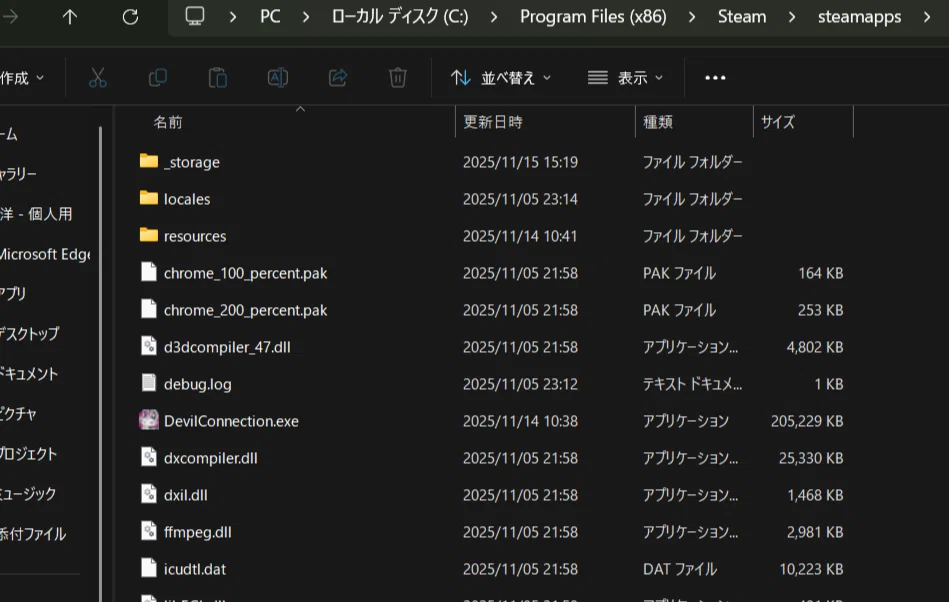Click the Rename icon in toolbar
Viewport: 949px width, 602px height.
click(278, 78)
